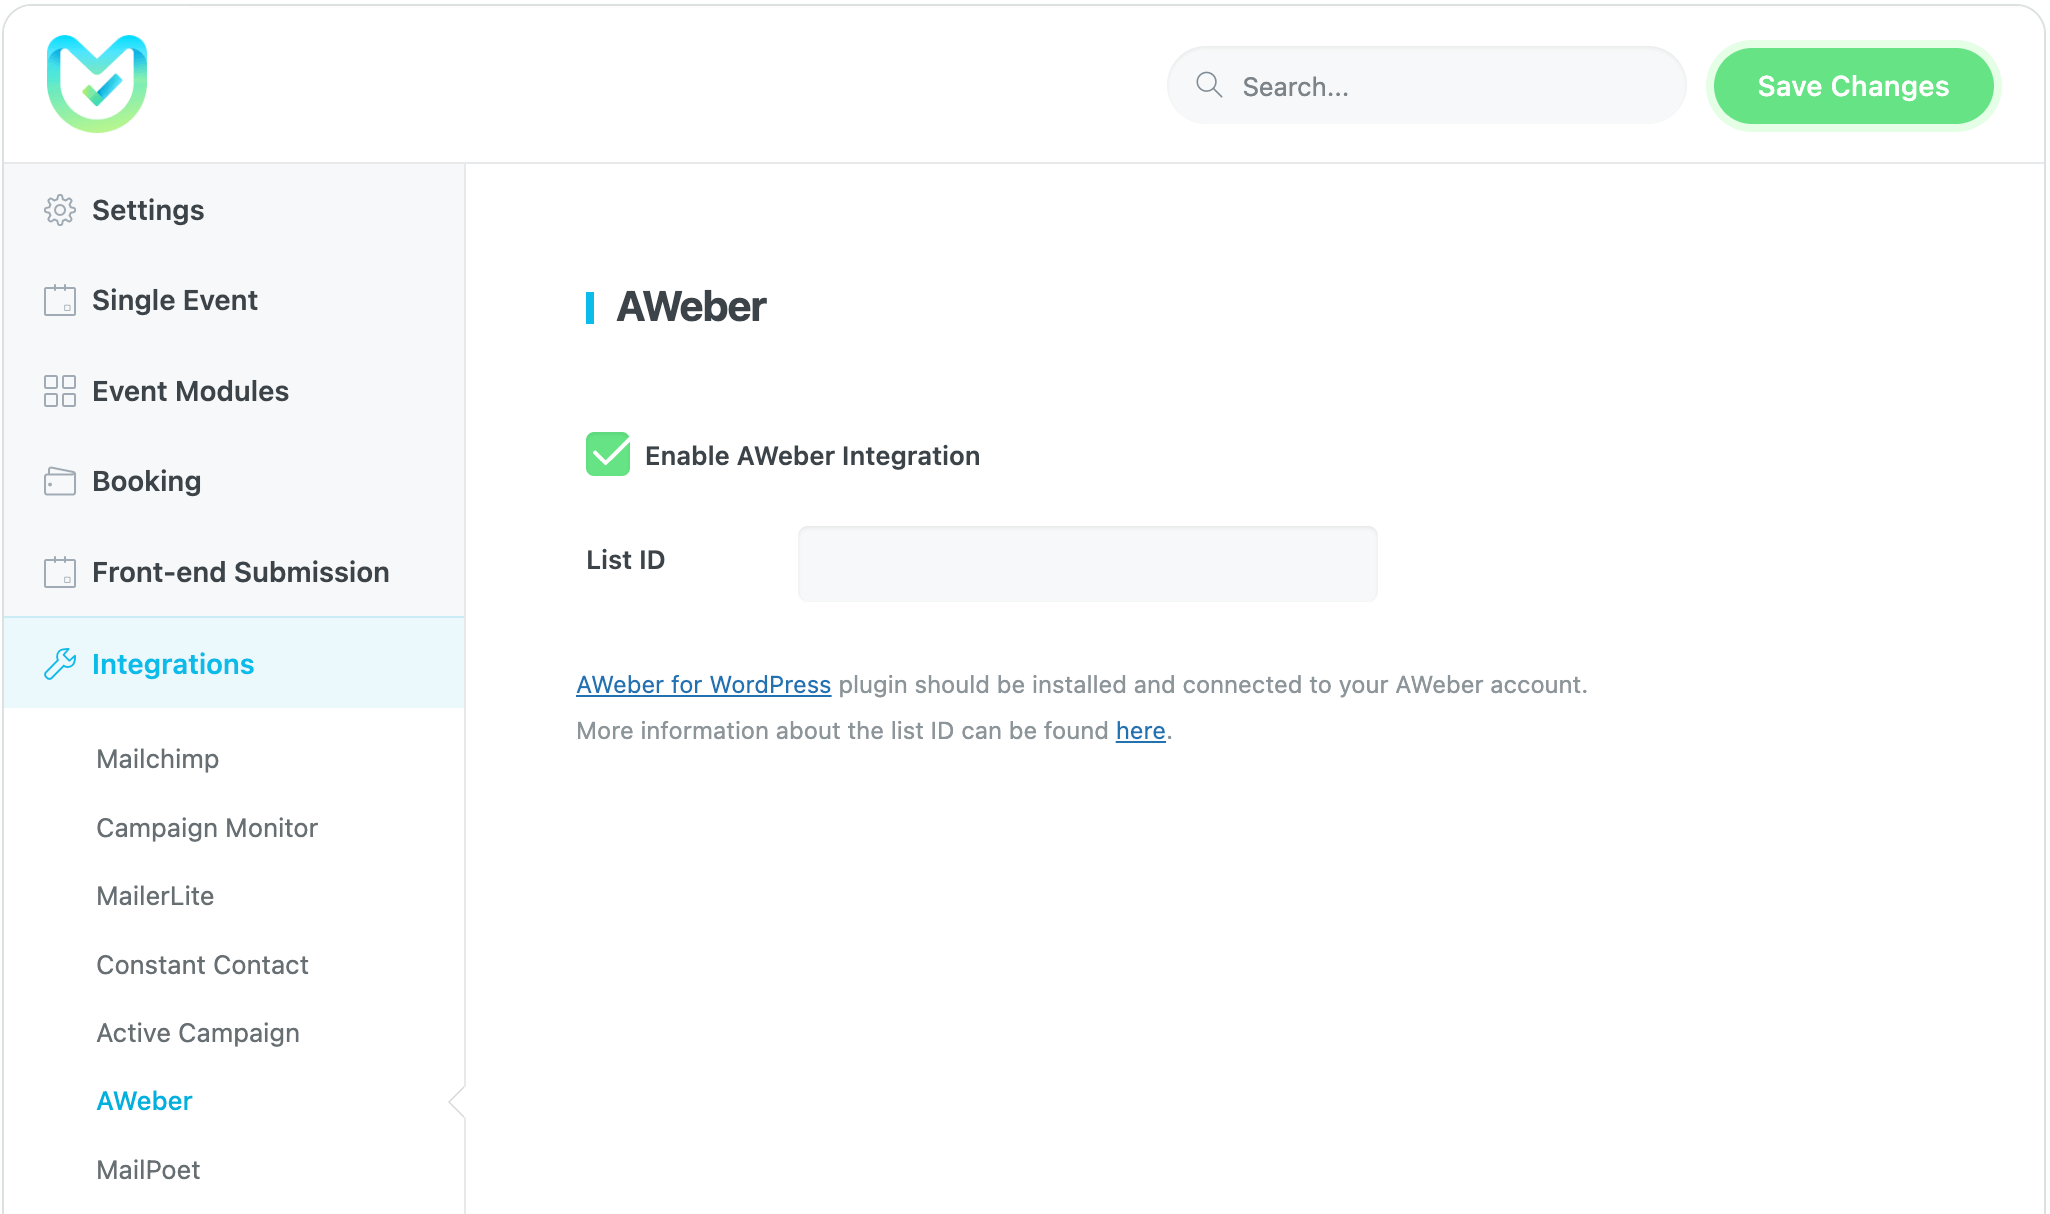This screenshot has width=2050, height=1214.
Task: Click the Booking wallet icon
Action: [60, 481]
